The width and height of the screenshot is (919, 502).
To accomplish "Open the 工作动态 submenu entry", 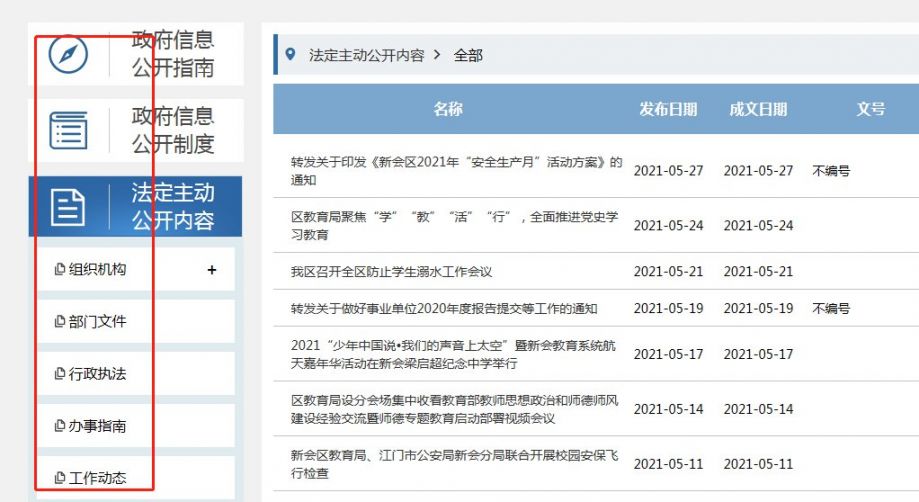I will 136,477.
